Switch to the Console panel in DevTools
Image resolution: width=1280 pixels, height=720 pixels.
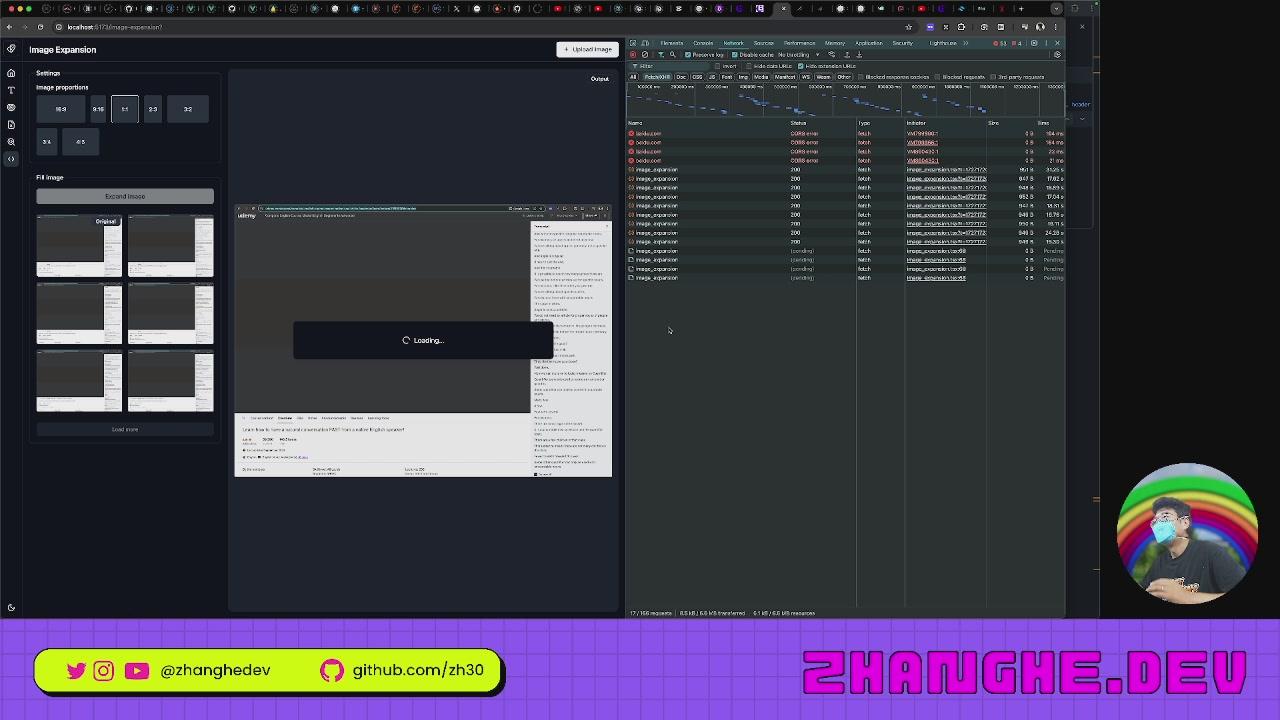702,43
